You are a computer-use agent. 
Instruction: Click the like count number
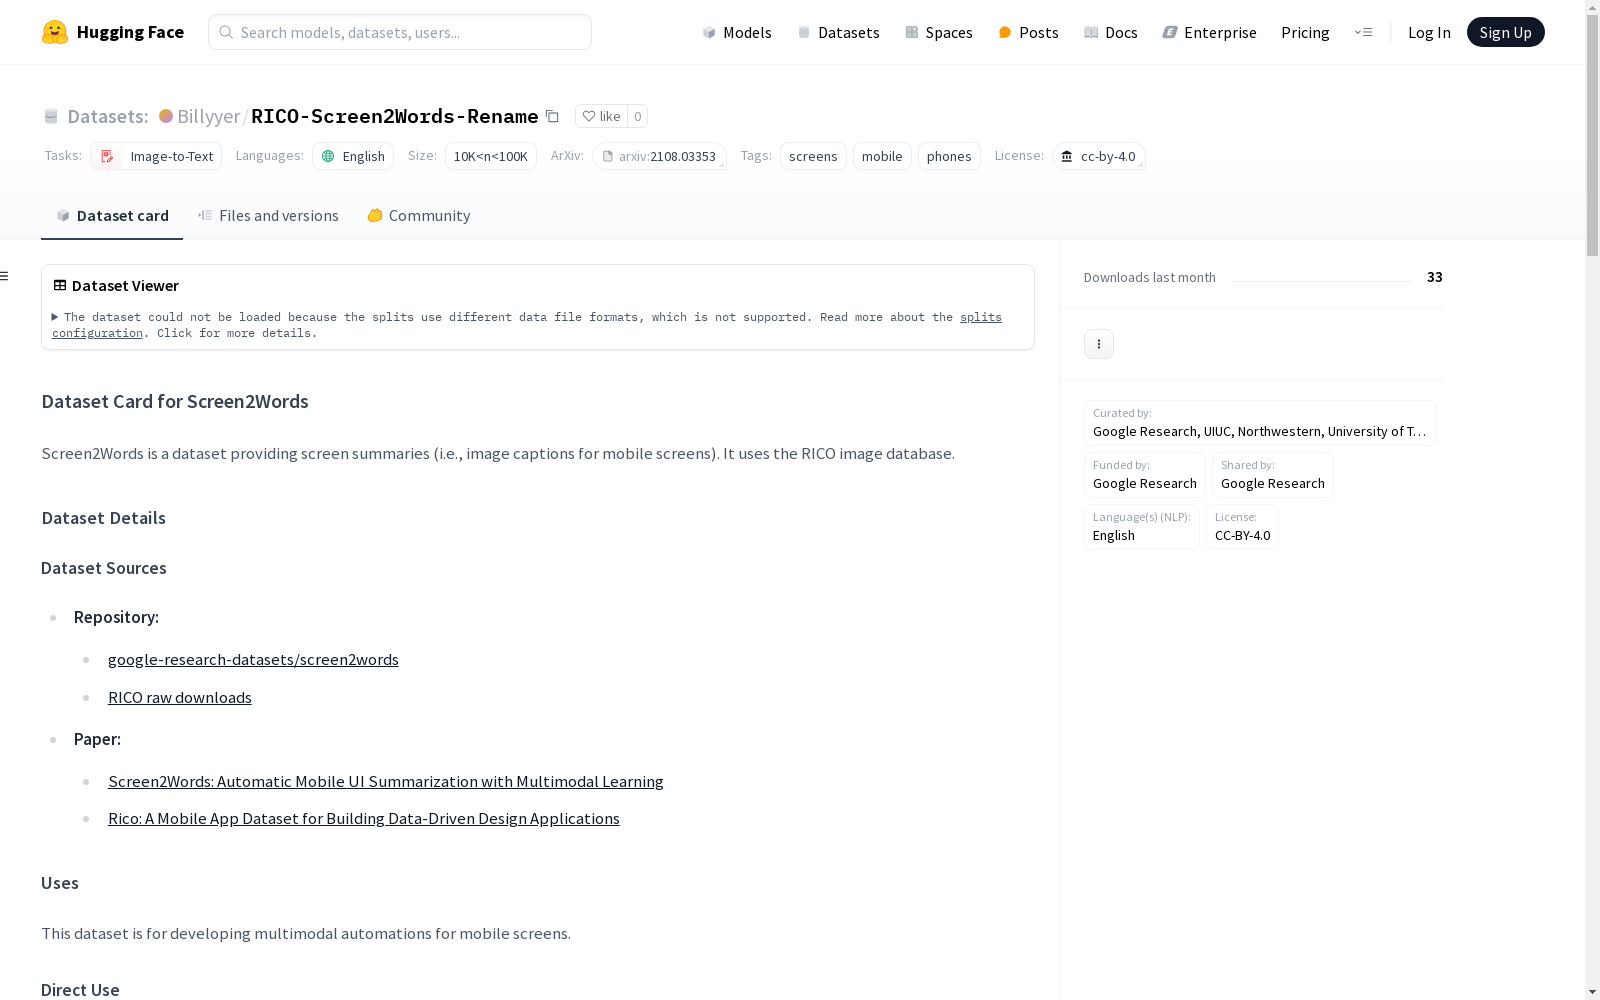point(637,116)
